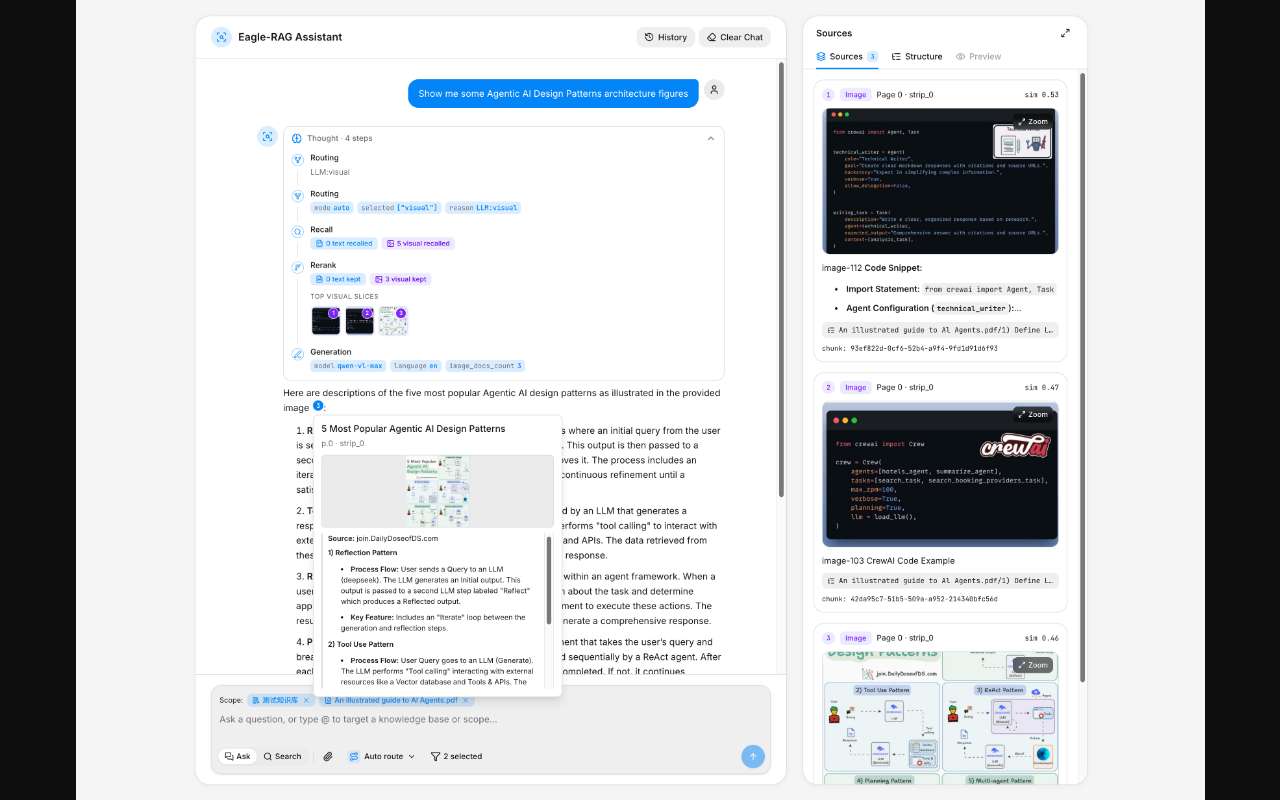
Task: Zoom the Design Patterns source image
Action: (1032, 665)
